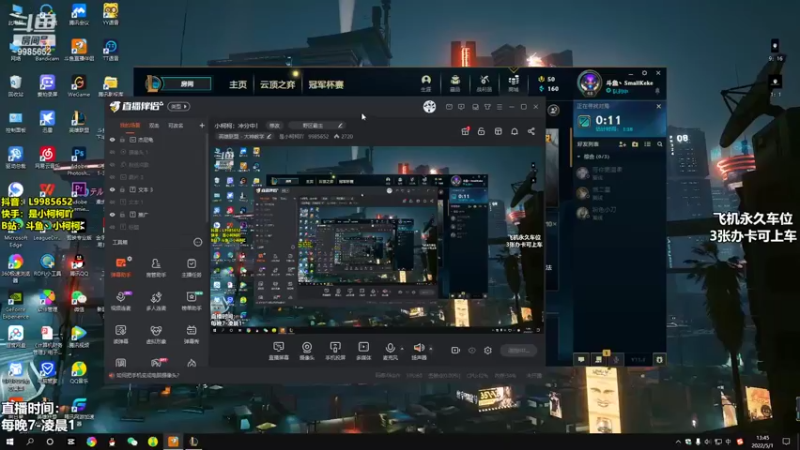This screenshot has width=800, height=450.
Task: Click the League client orange vertical scrollbar
Action: click(x=570, y=148)
